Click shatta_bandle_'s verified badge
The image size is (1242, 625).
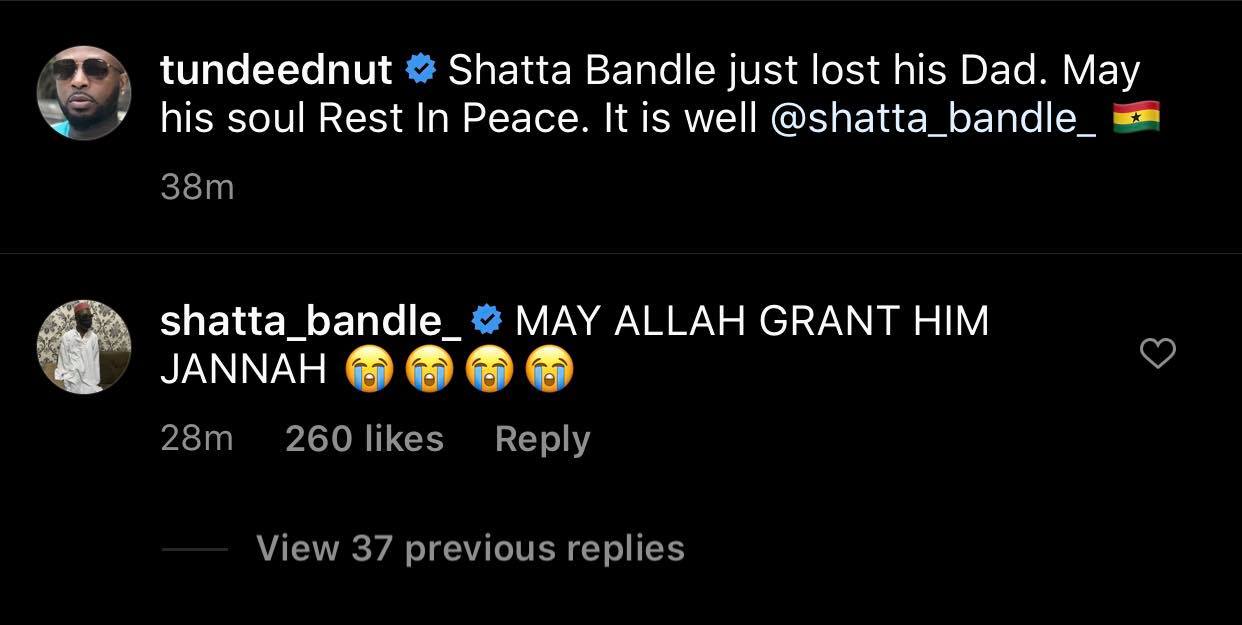(487, 319)
